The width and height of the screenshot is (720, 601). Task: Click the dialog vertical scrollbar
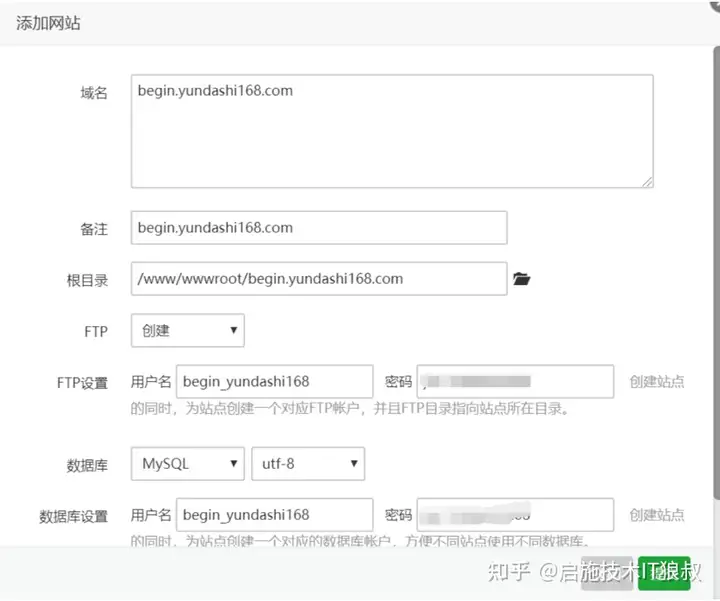pyautogui.click(x=716, y=271)
